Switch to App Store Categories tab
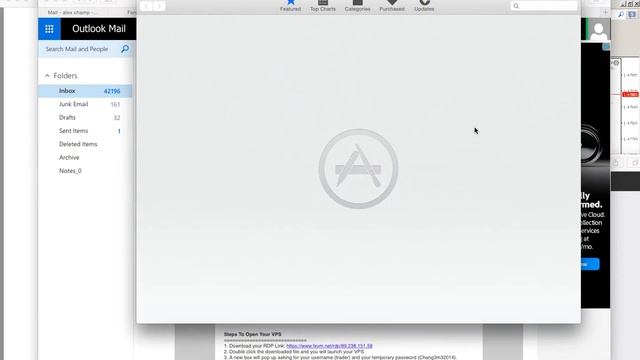The height and width of the screenshot is (360, 640). [357, 6]
